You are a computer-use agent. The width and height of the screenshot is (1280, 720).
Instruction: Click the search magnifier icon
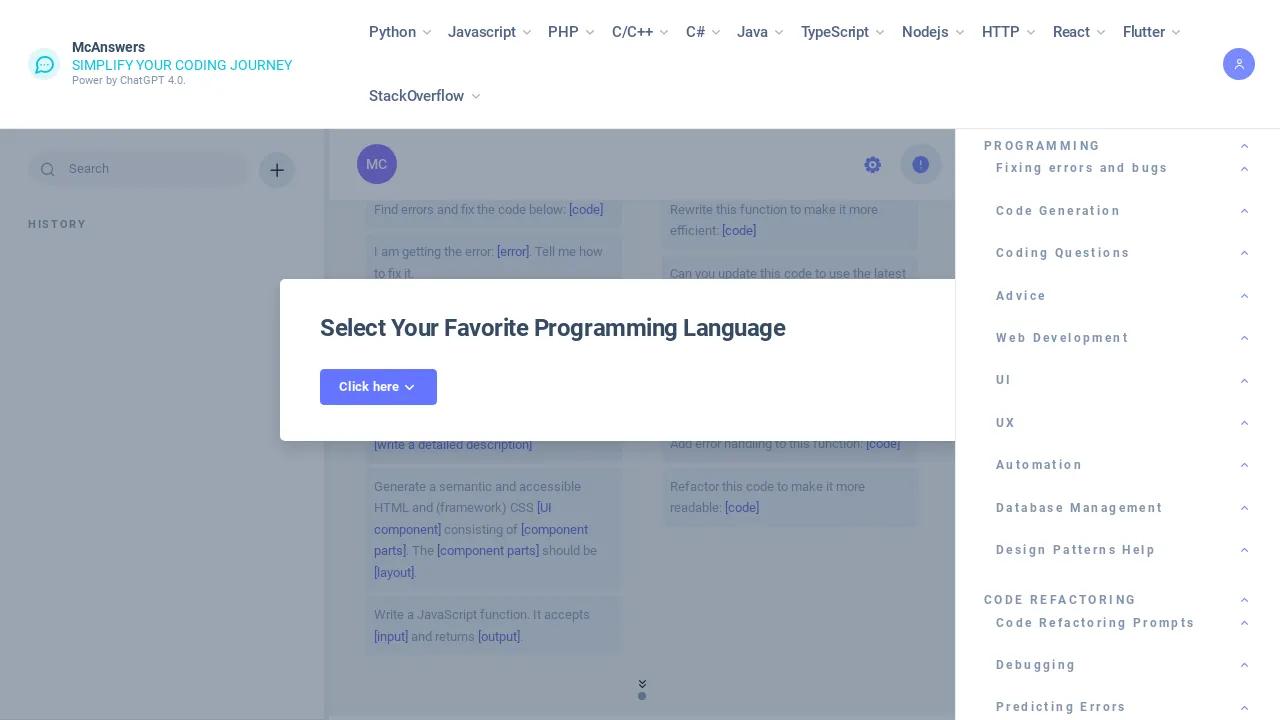click(47, 170)
